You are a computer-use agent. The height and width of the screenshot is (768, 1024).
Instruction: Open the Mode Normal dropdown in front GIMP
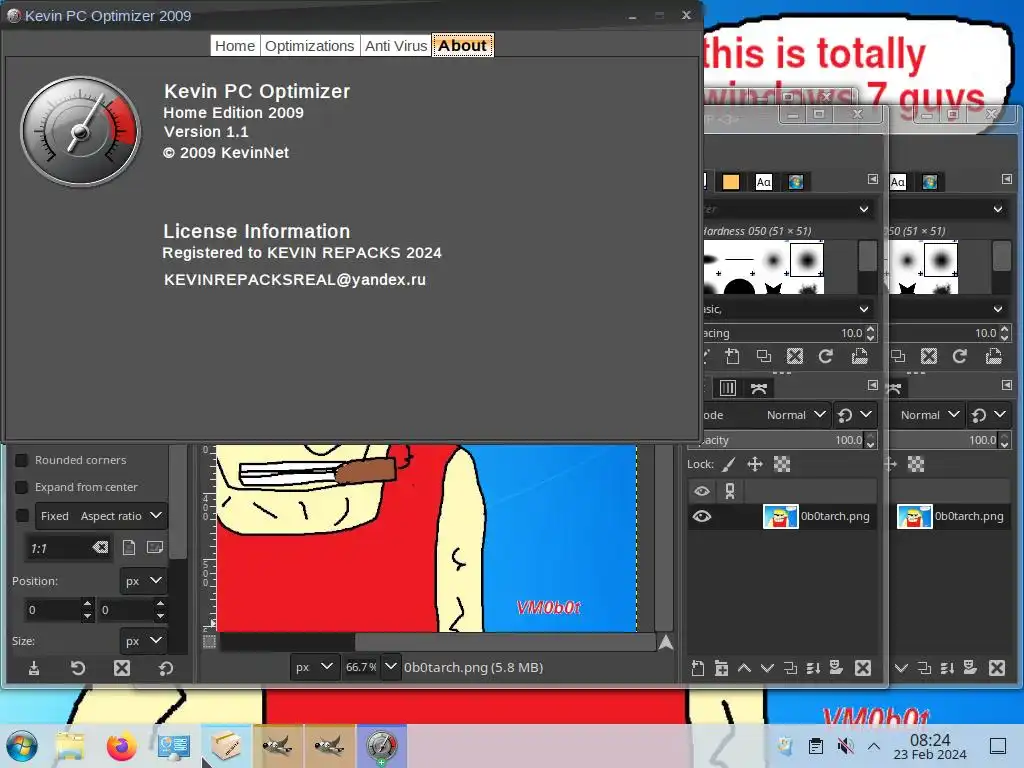pyautogui.click(x=796, y=415)
